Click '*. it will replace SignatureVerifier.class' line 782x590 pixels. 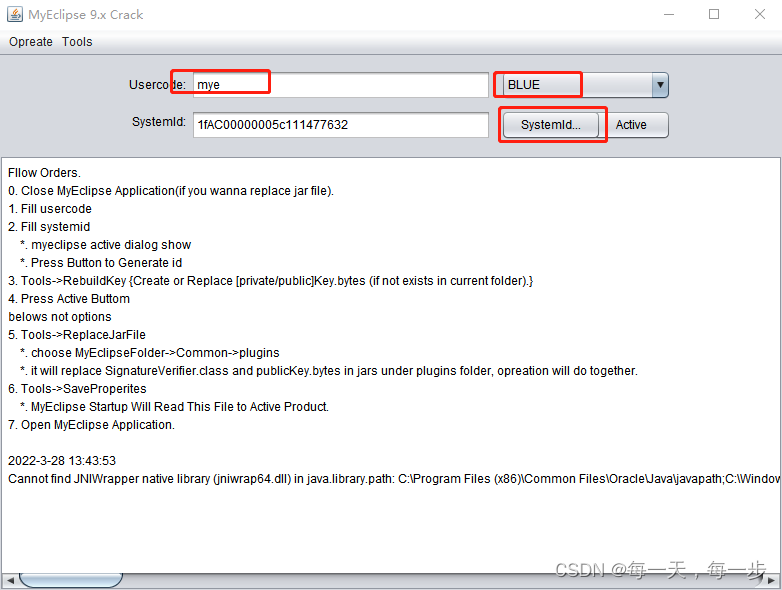tap(329, 371)
